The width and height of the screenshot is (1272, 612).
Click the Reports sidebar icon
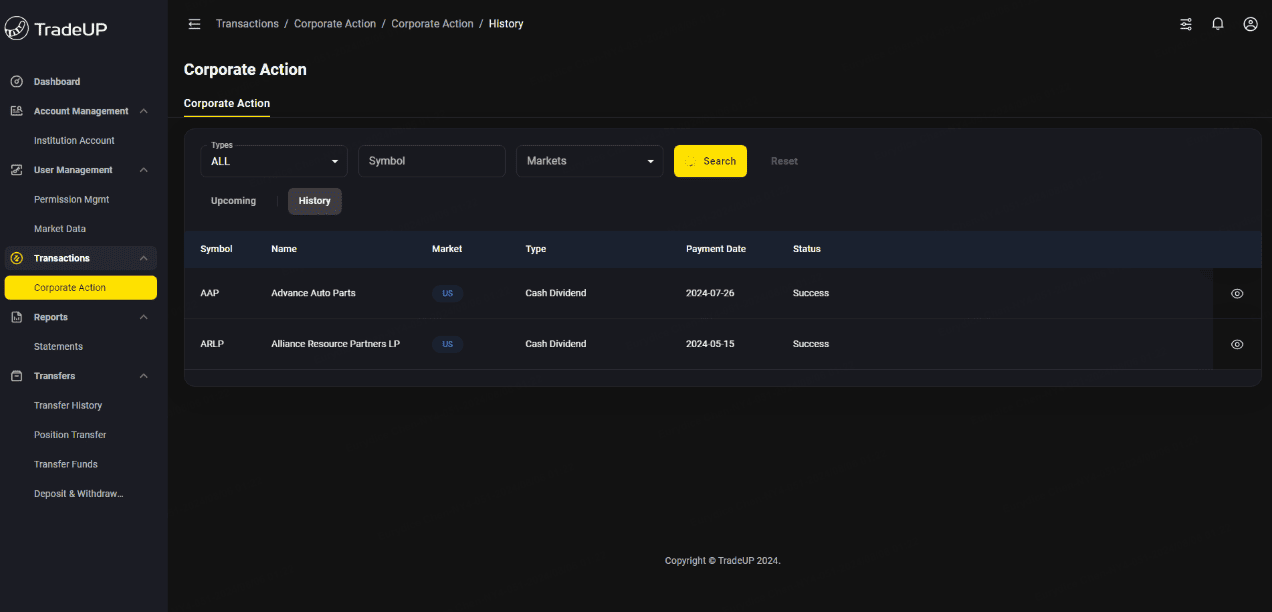click(x=16, y=317)
